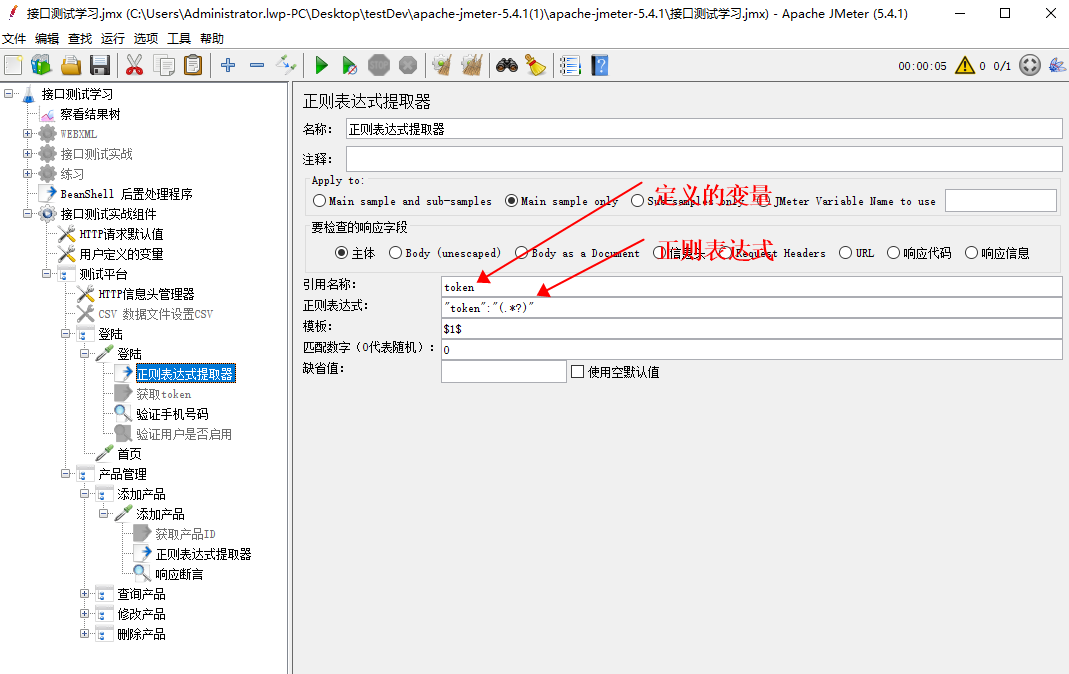Open the 编辑 menu
The image size is (1069, 674).
47,39
